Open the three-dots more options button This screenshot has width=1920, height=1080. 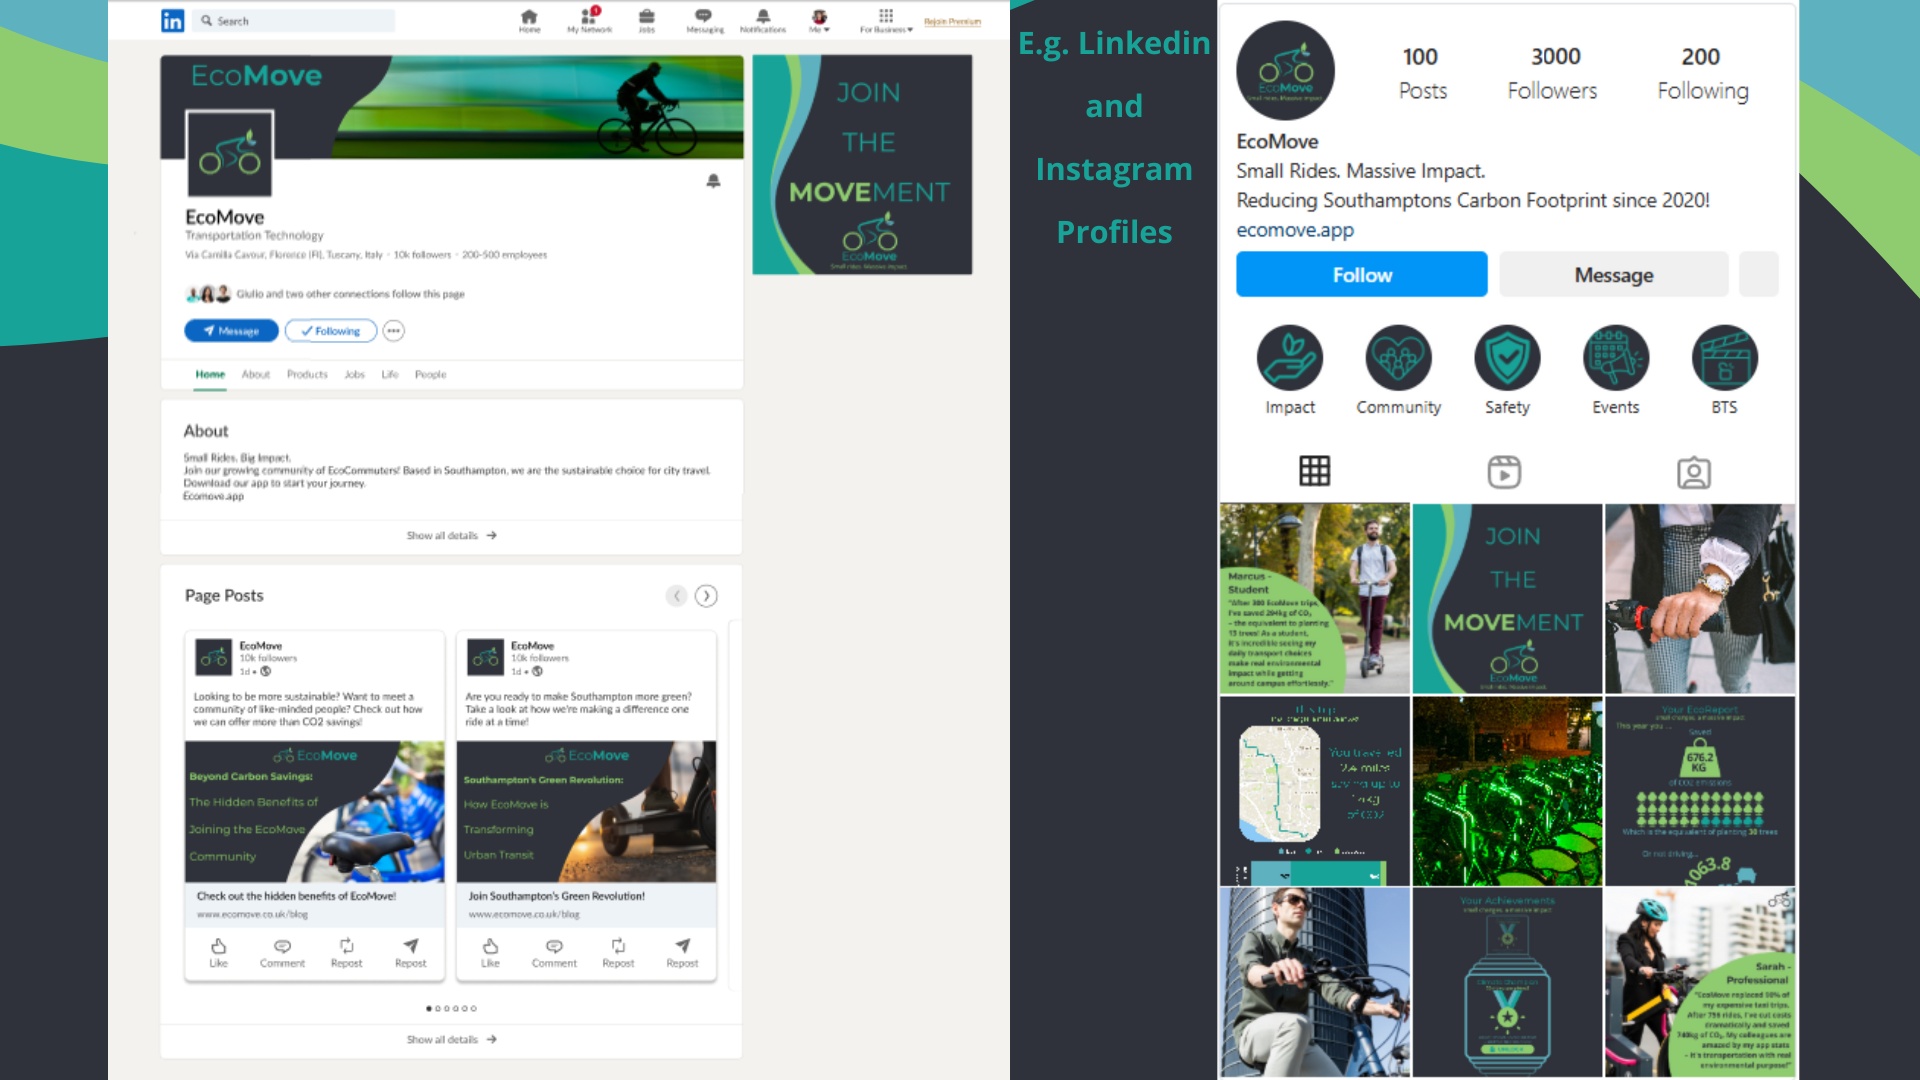(x=393, y=331)
